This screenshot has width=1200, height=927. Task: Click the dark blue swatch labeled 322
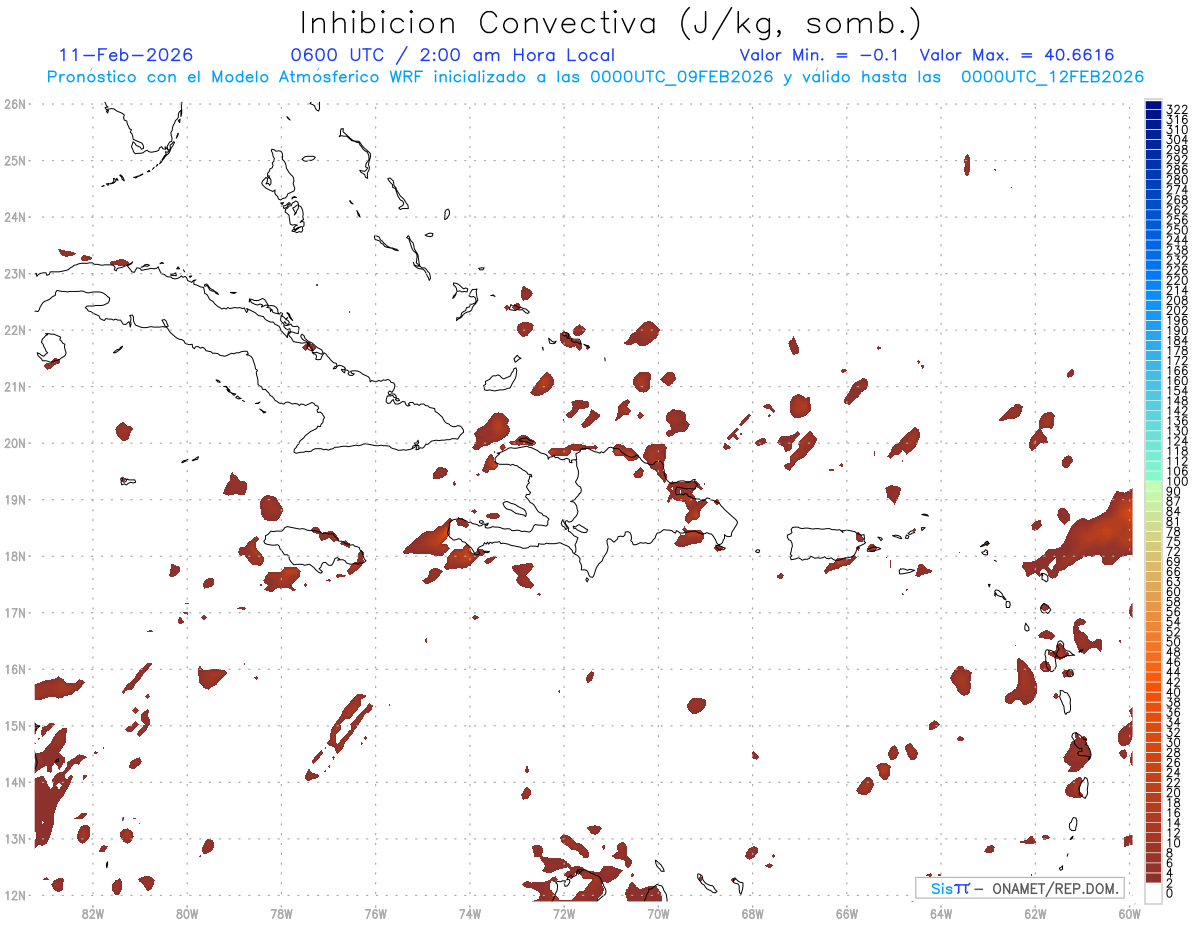[1154, 107]
